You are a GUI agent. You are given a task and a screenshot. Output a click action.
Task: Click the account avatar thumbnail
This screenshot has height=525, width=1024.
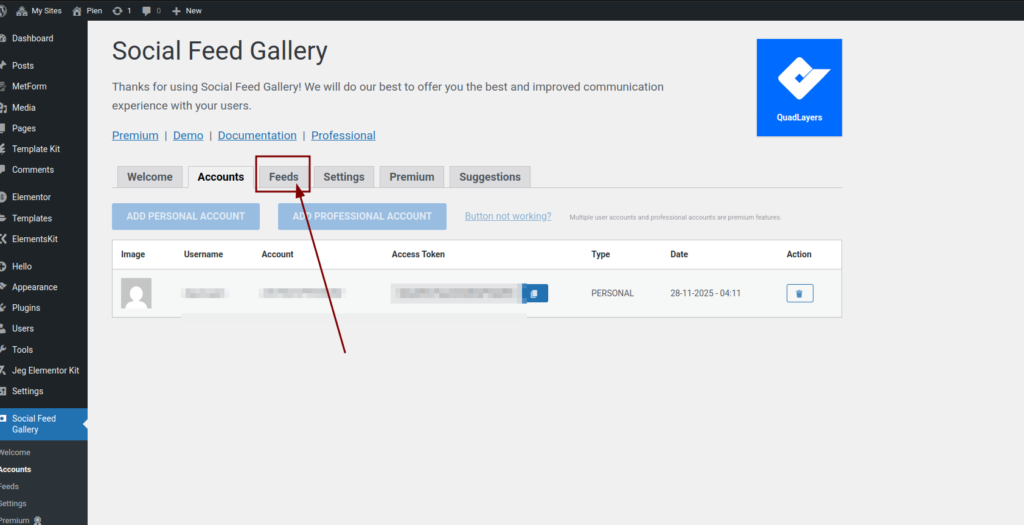(136, 293)
